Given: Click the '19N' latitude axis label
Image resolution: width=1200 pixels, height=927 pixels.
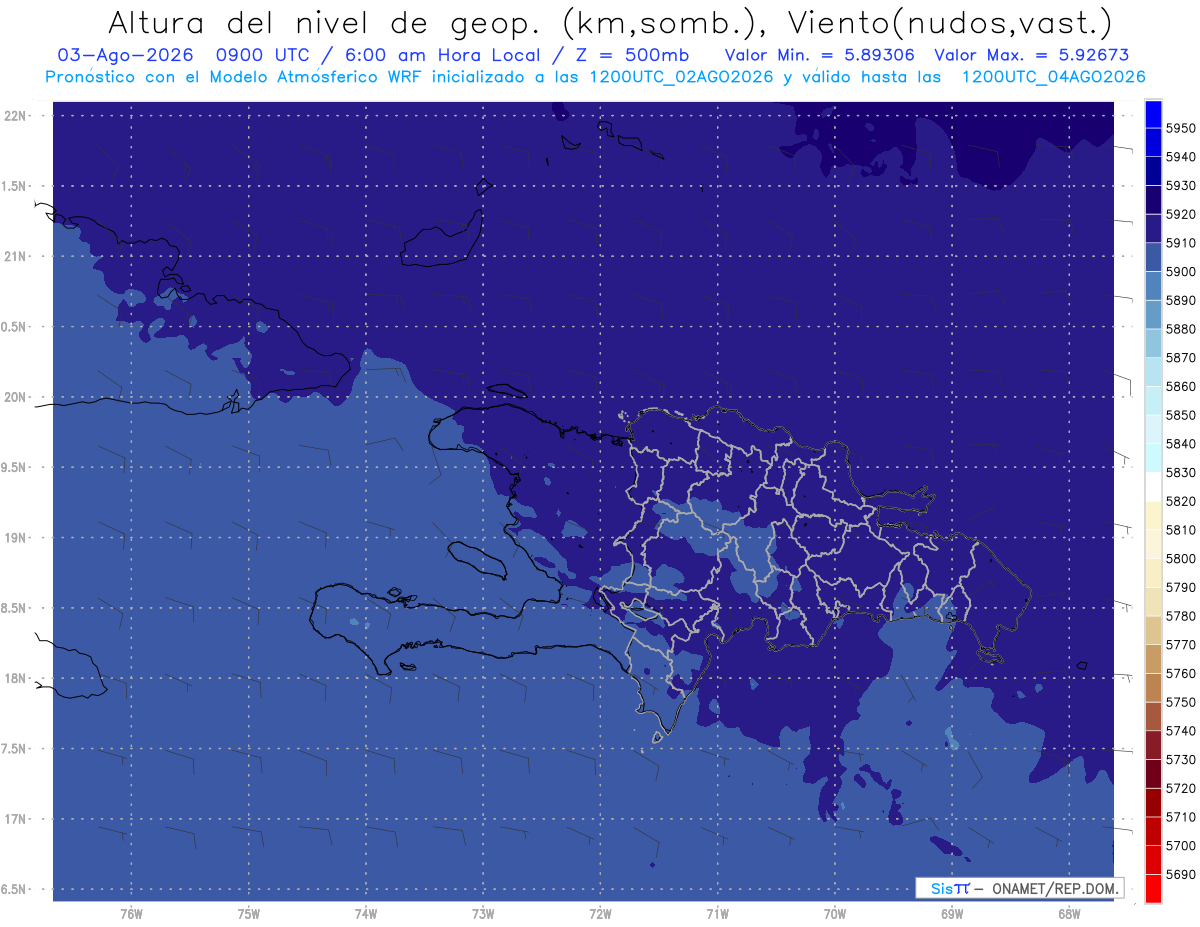Looking at the screenshot, I should click(x=16, y=538).
